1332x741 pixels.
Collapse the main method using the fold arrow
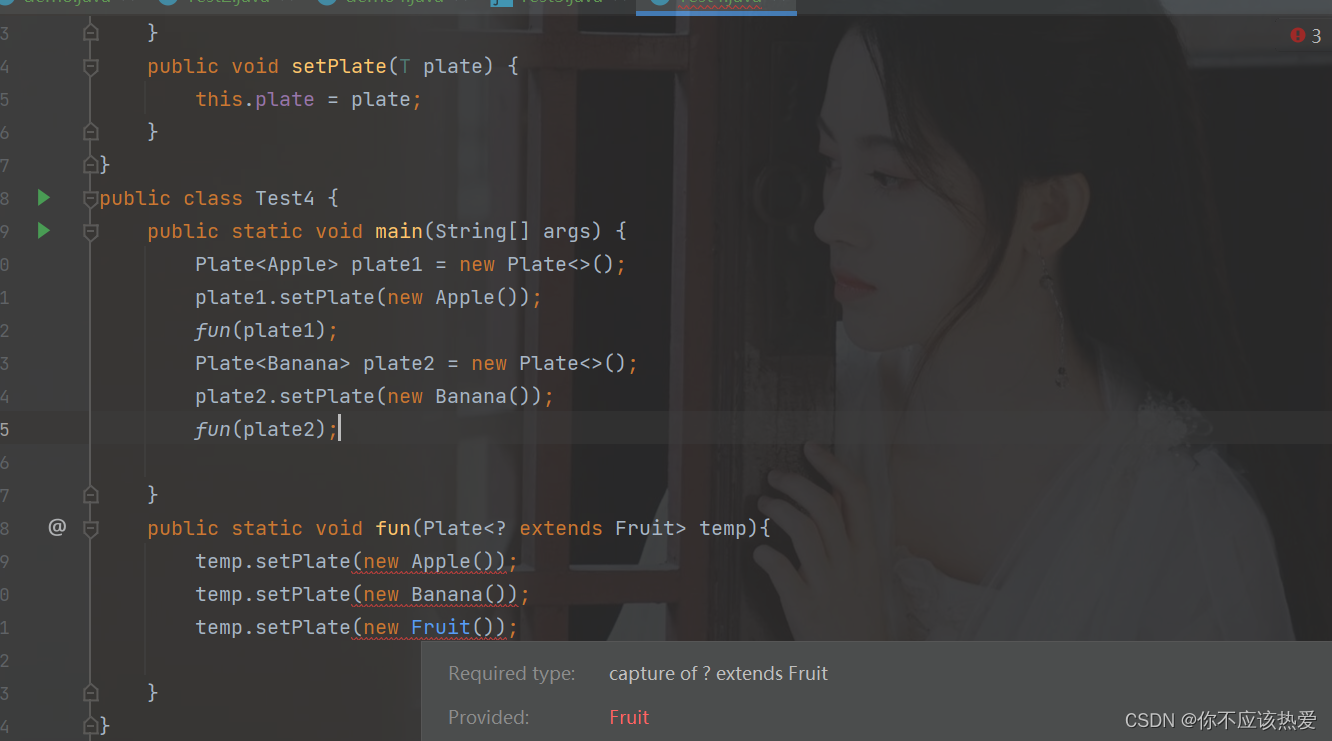point(90,230)
